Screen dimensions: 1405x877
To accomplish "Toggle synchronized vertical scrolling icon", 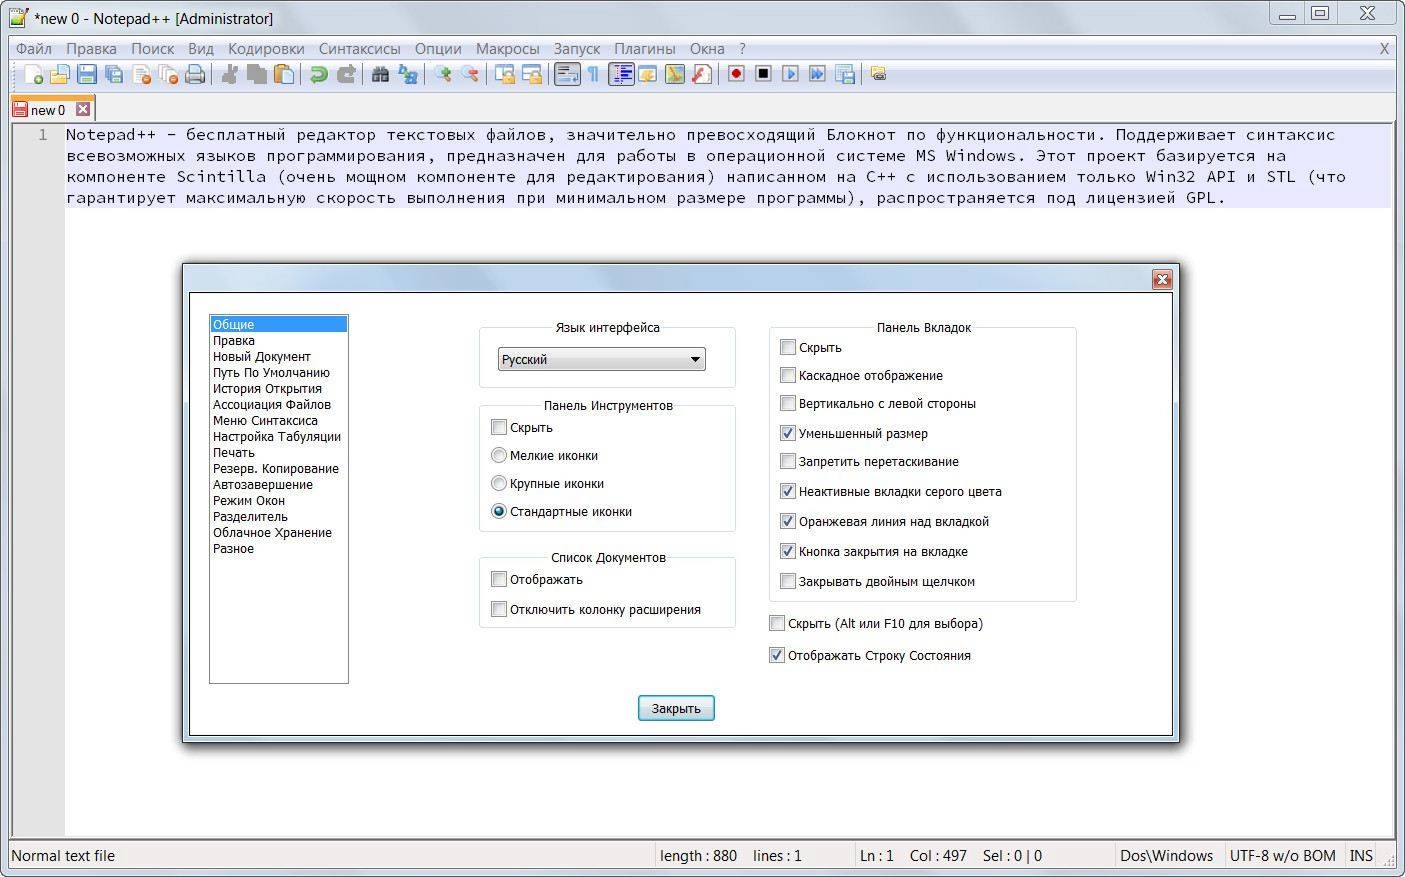I will [505, 74].
